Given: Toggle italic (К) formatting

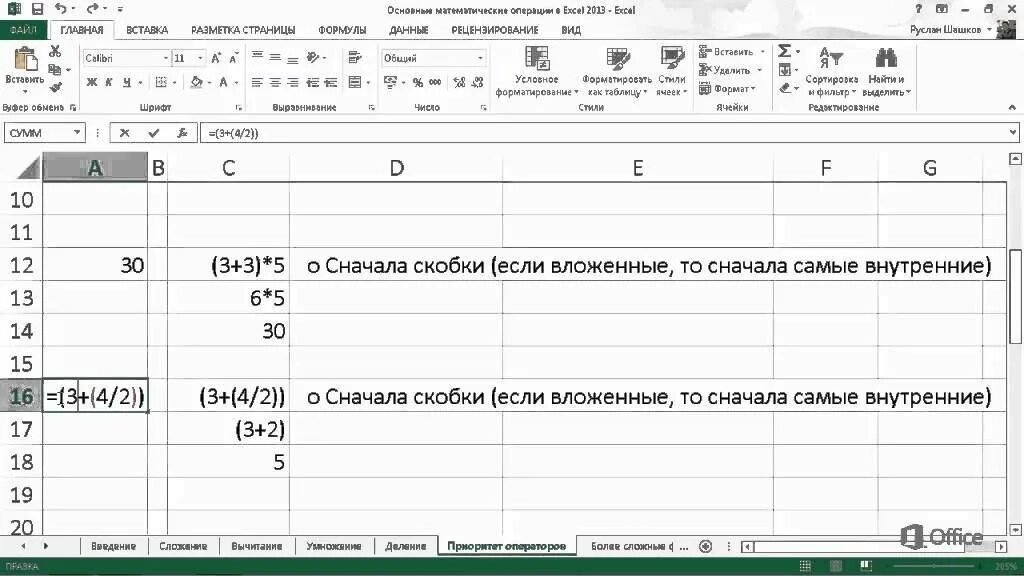Looking at the screenshot, I should tap(109, 82).
